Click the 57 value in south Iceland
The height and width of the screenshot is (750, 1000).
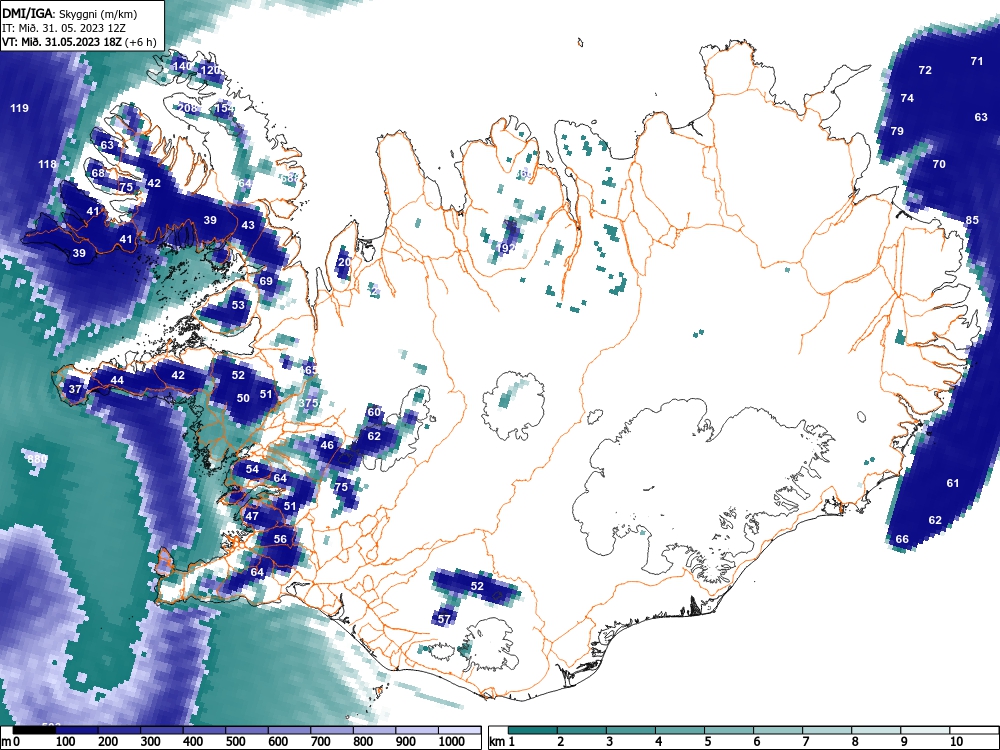click(445, 619)
